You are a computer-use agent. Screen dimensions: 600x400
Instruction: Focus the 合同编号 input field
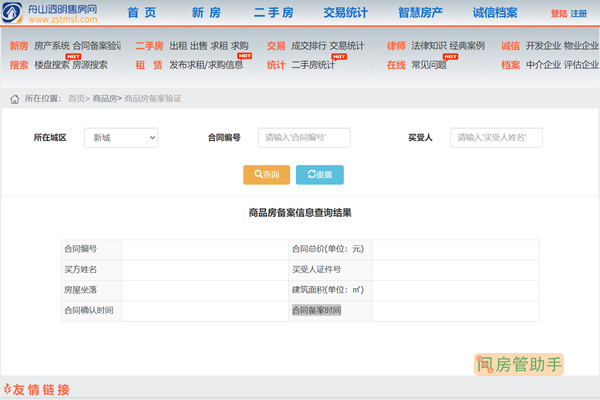[x=304, y=138]
